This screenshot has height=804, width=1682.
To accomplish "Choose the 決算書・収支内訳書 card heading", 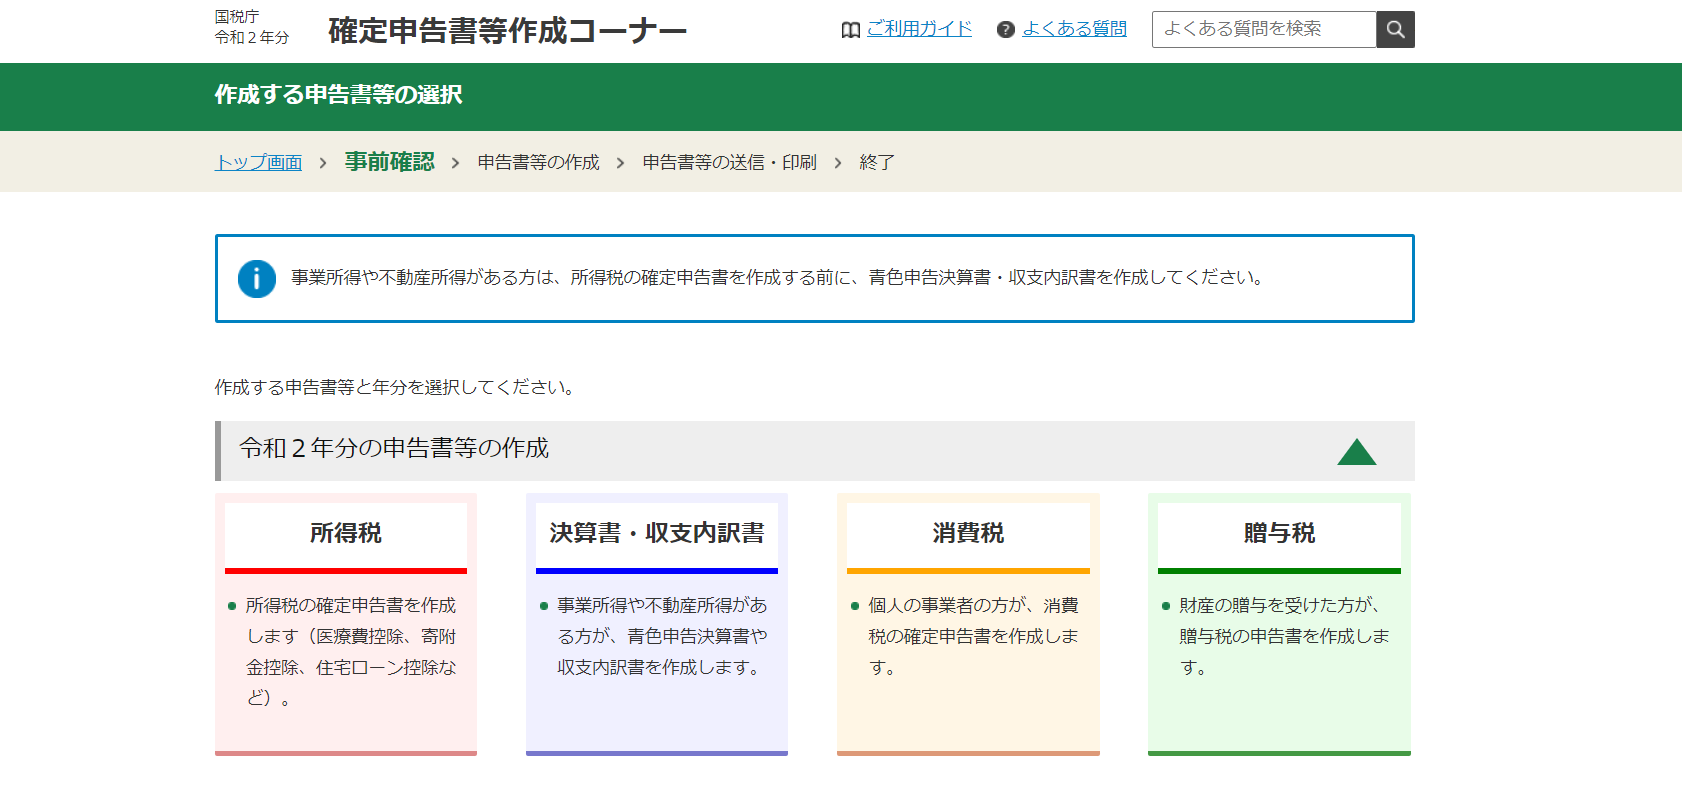I will pos(657,534).
